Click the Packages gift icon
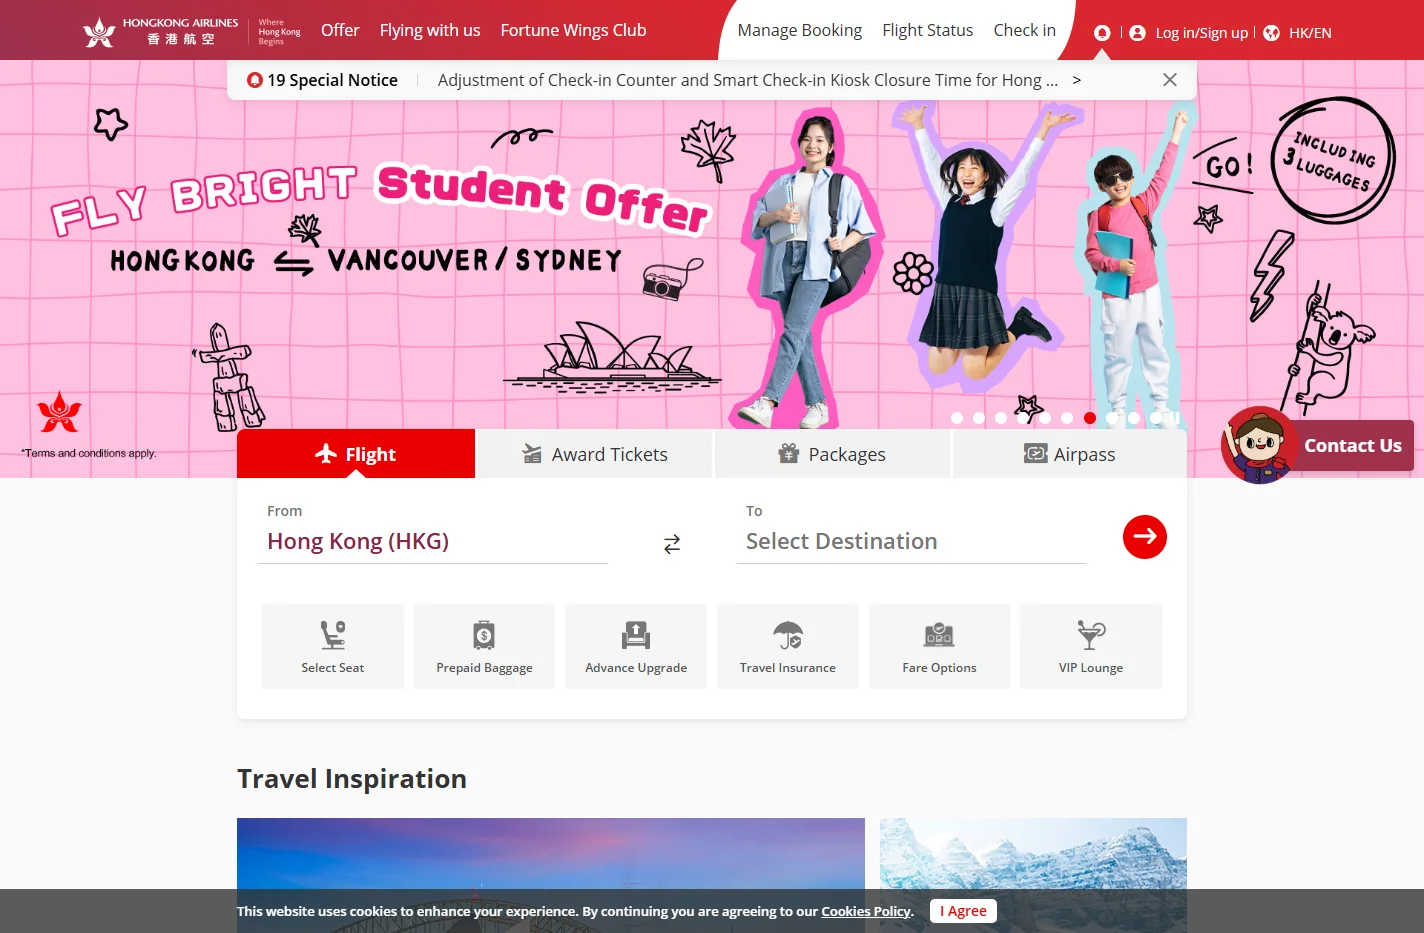Screen dimensions: 1424x933 coord(789,453)
